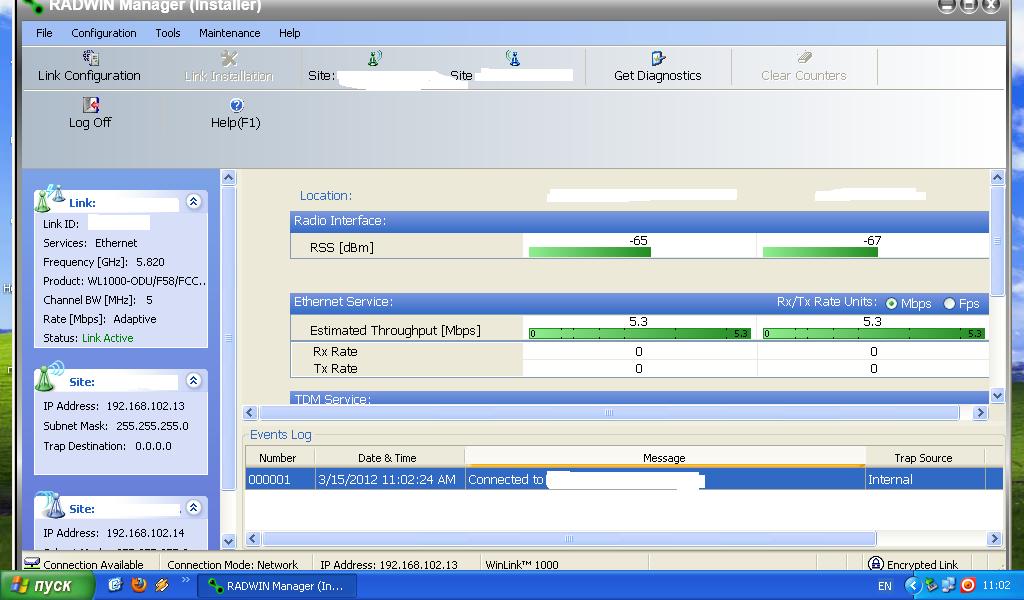The height and width of the screenshot is (600, 1024).
Task: Open the Configuration menu
Action: [104, 33]
